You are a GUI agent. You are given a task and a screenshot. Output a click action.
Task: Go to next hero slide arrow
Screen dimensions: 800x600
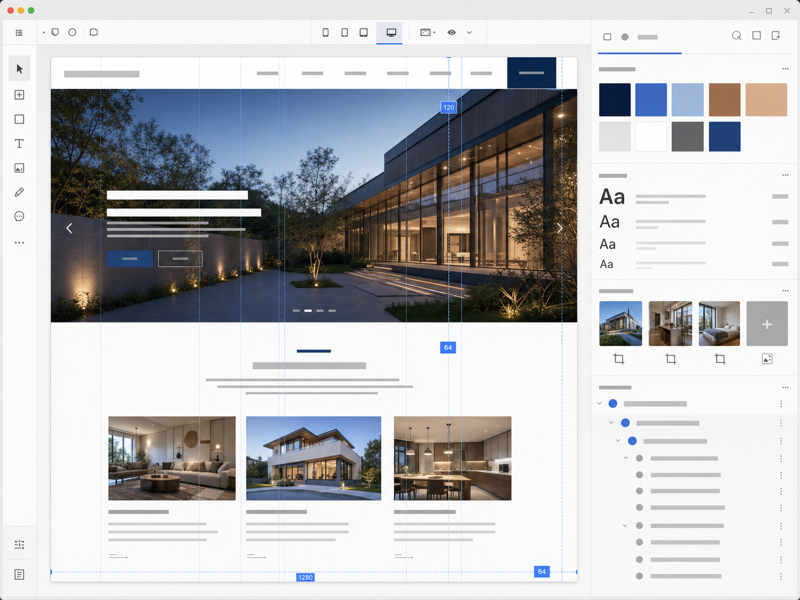click(560, 228)
